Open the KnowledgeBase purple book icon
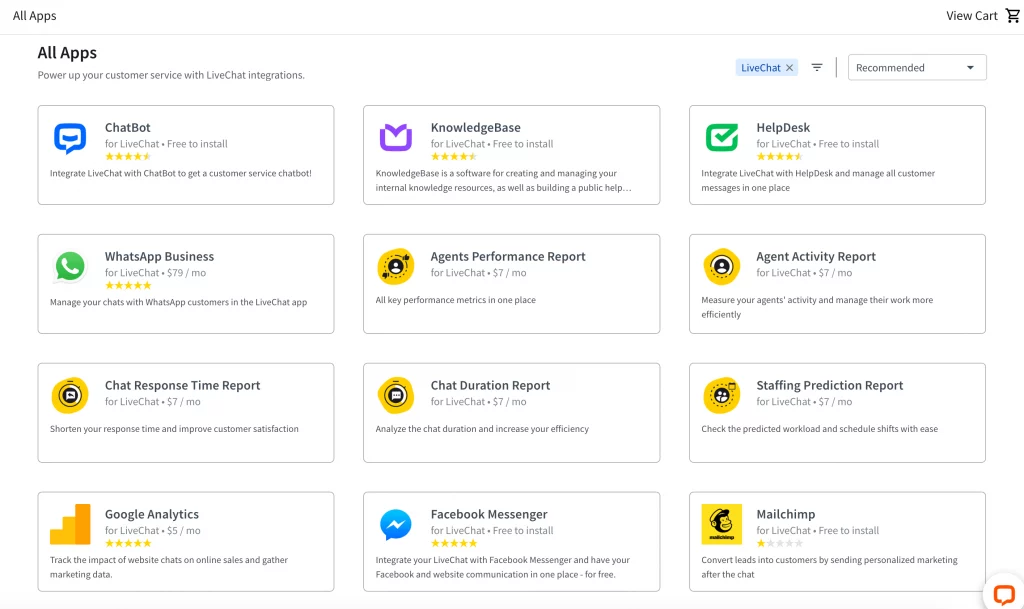This screenshot has width=1024, height=609. pos(396,138)
